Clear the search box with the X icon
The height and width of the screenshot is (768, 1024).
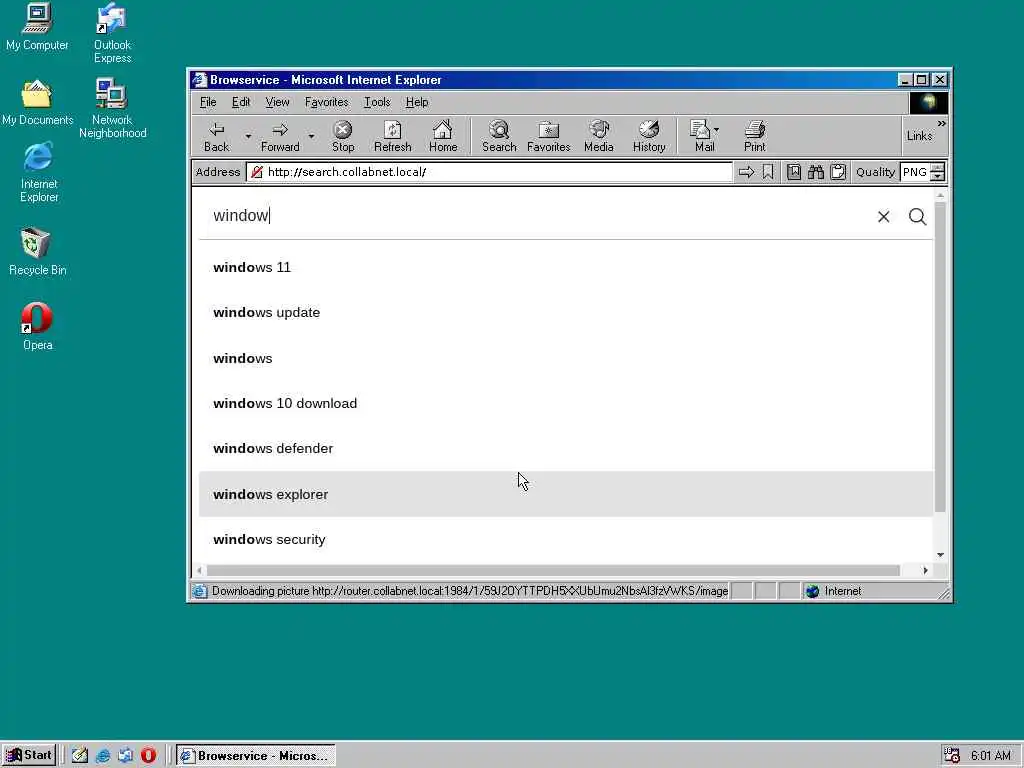click(884, 217)
